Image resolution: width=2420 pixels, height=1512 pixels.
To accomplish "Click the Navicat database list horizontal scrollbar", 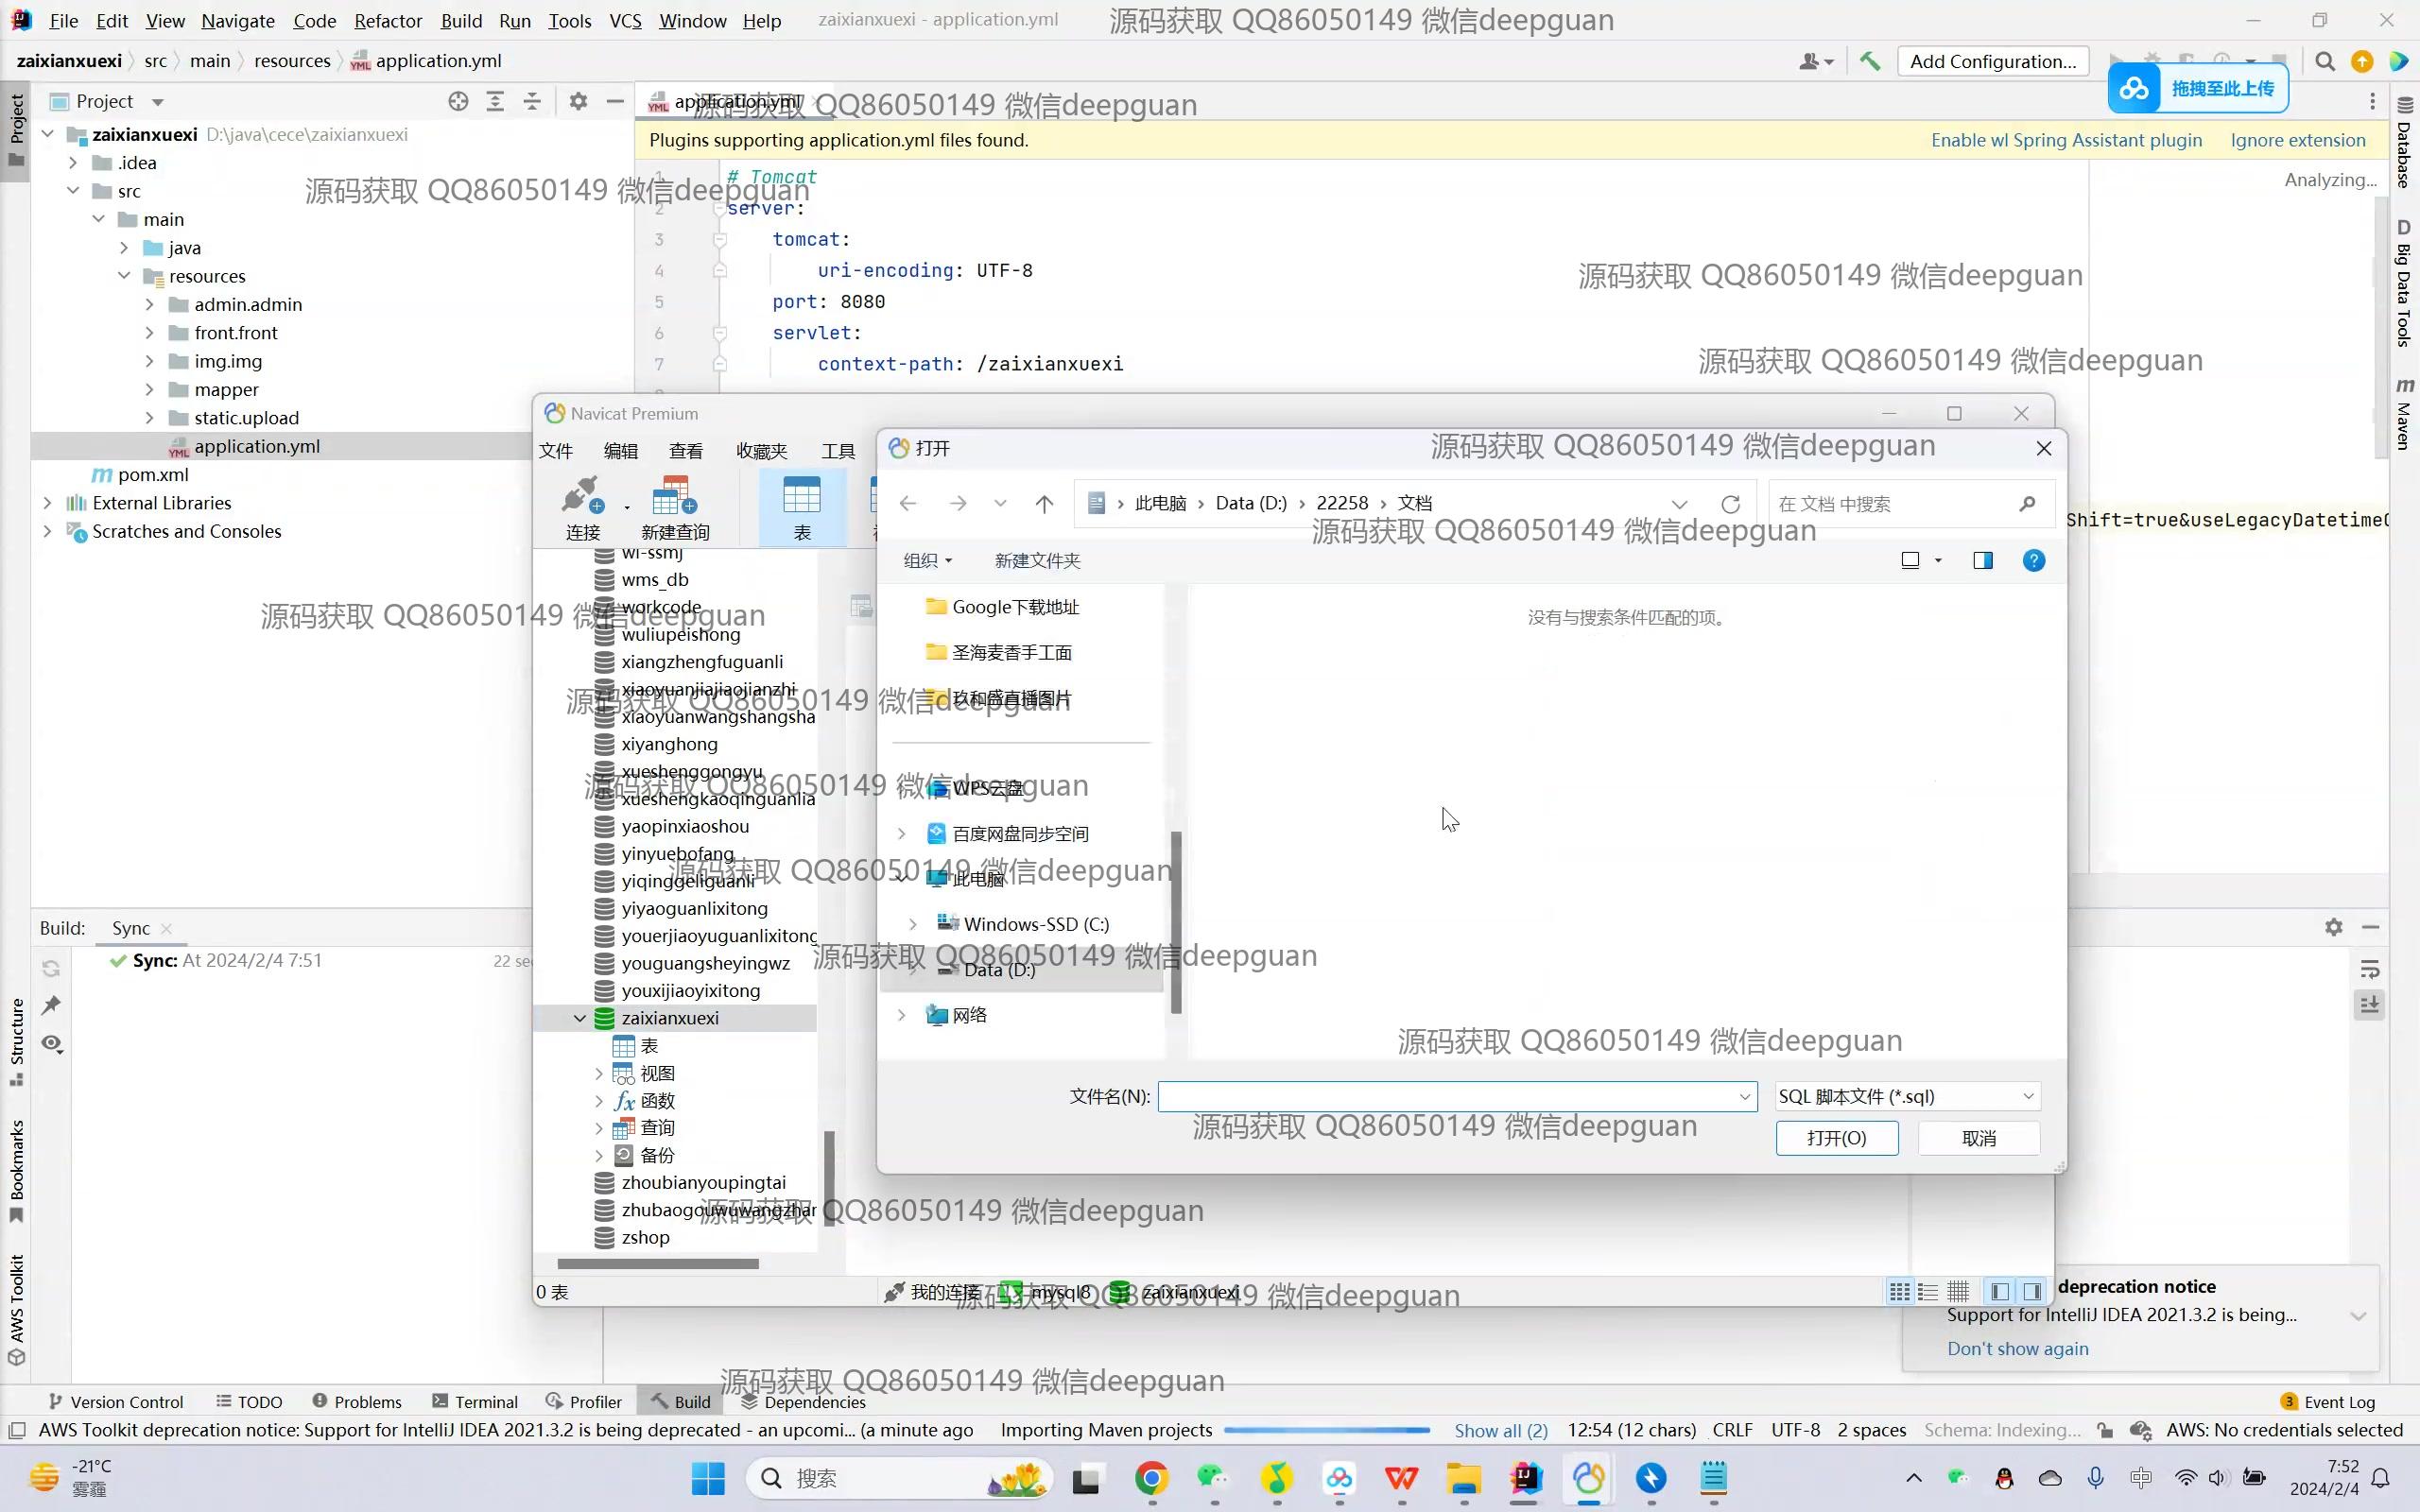I will [657, 1264].
